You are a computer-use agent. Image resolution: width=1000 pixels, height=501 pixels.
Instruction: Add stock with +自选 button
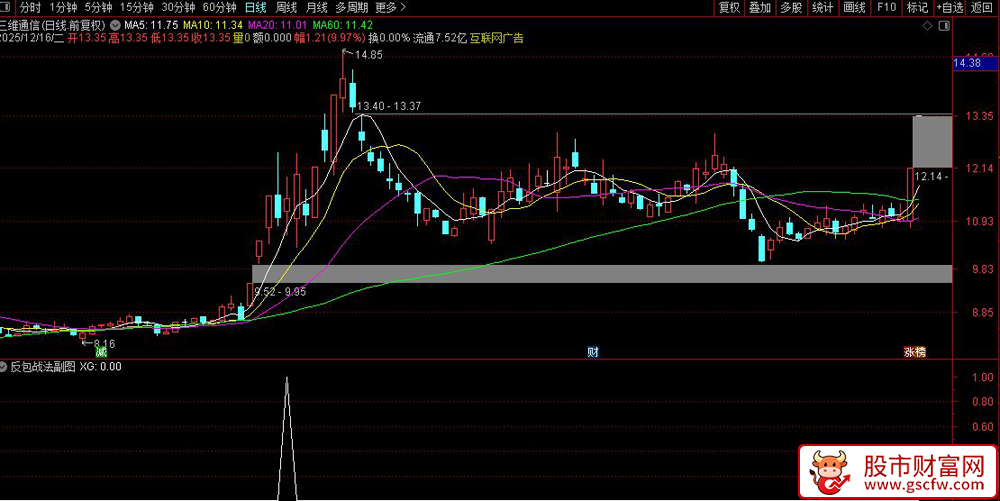pyautogui.click(x=950, y=8)
